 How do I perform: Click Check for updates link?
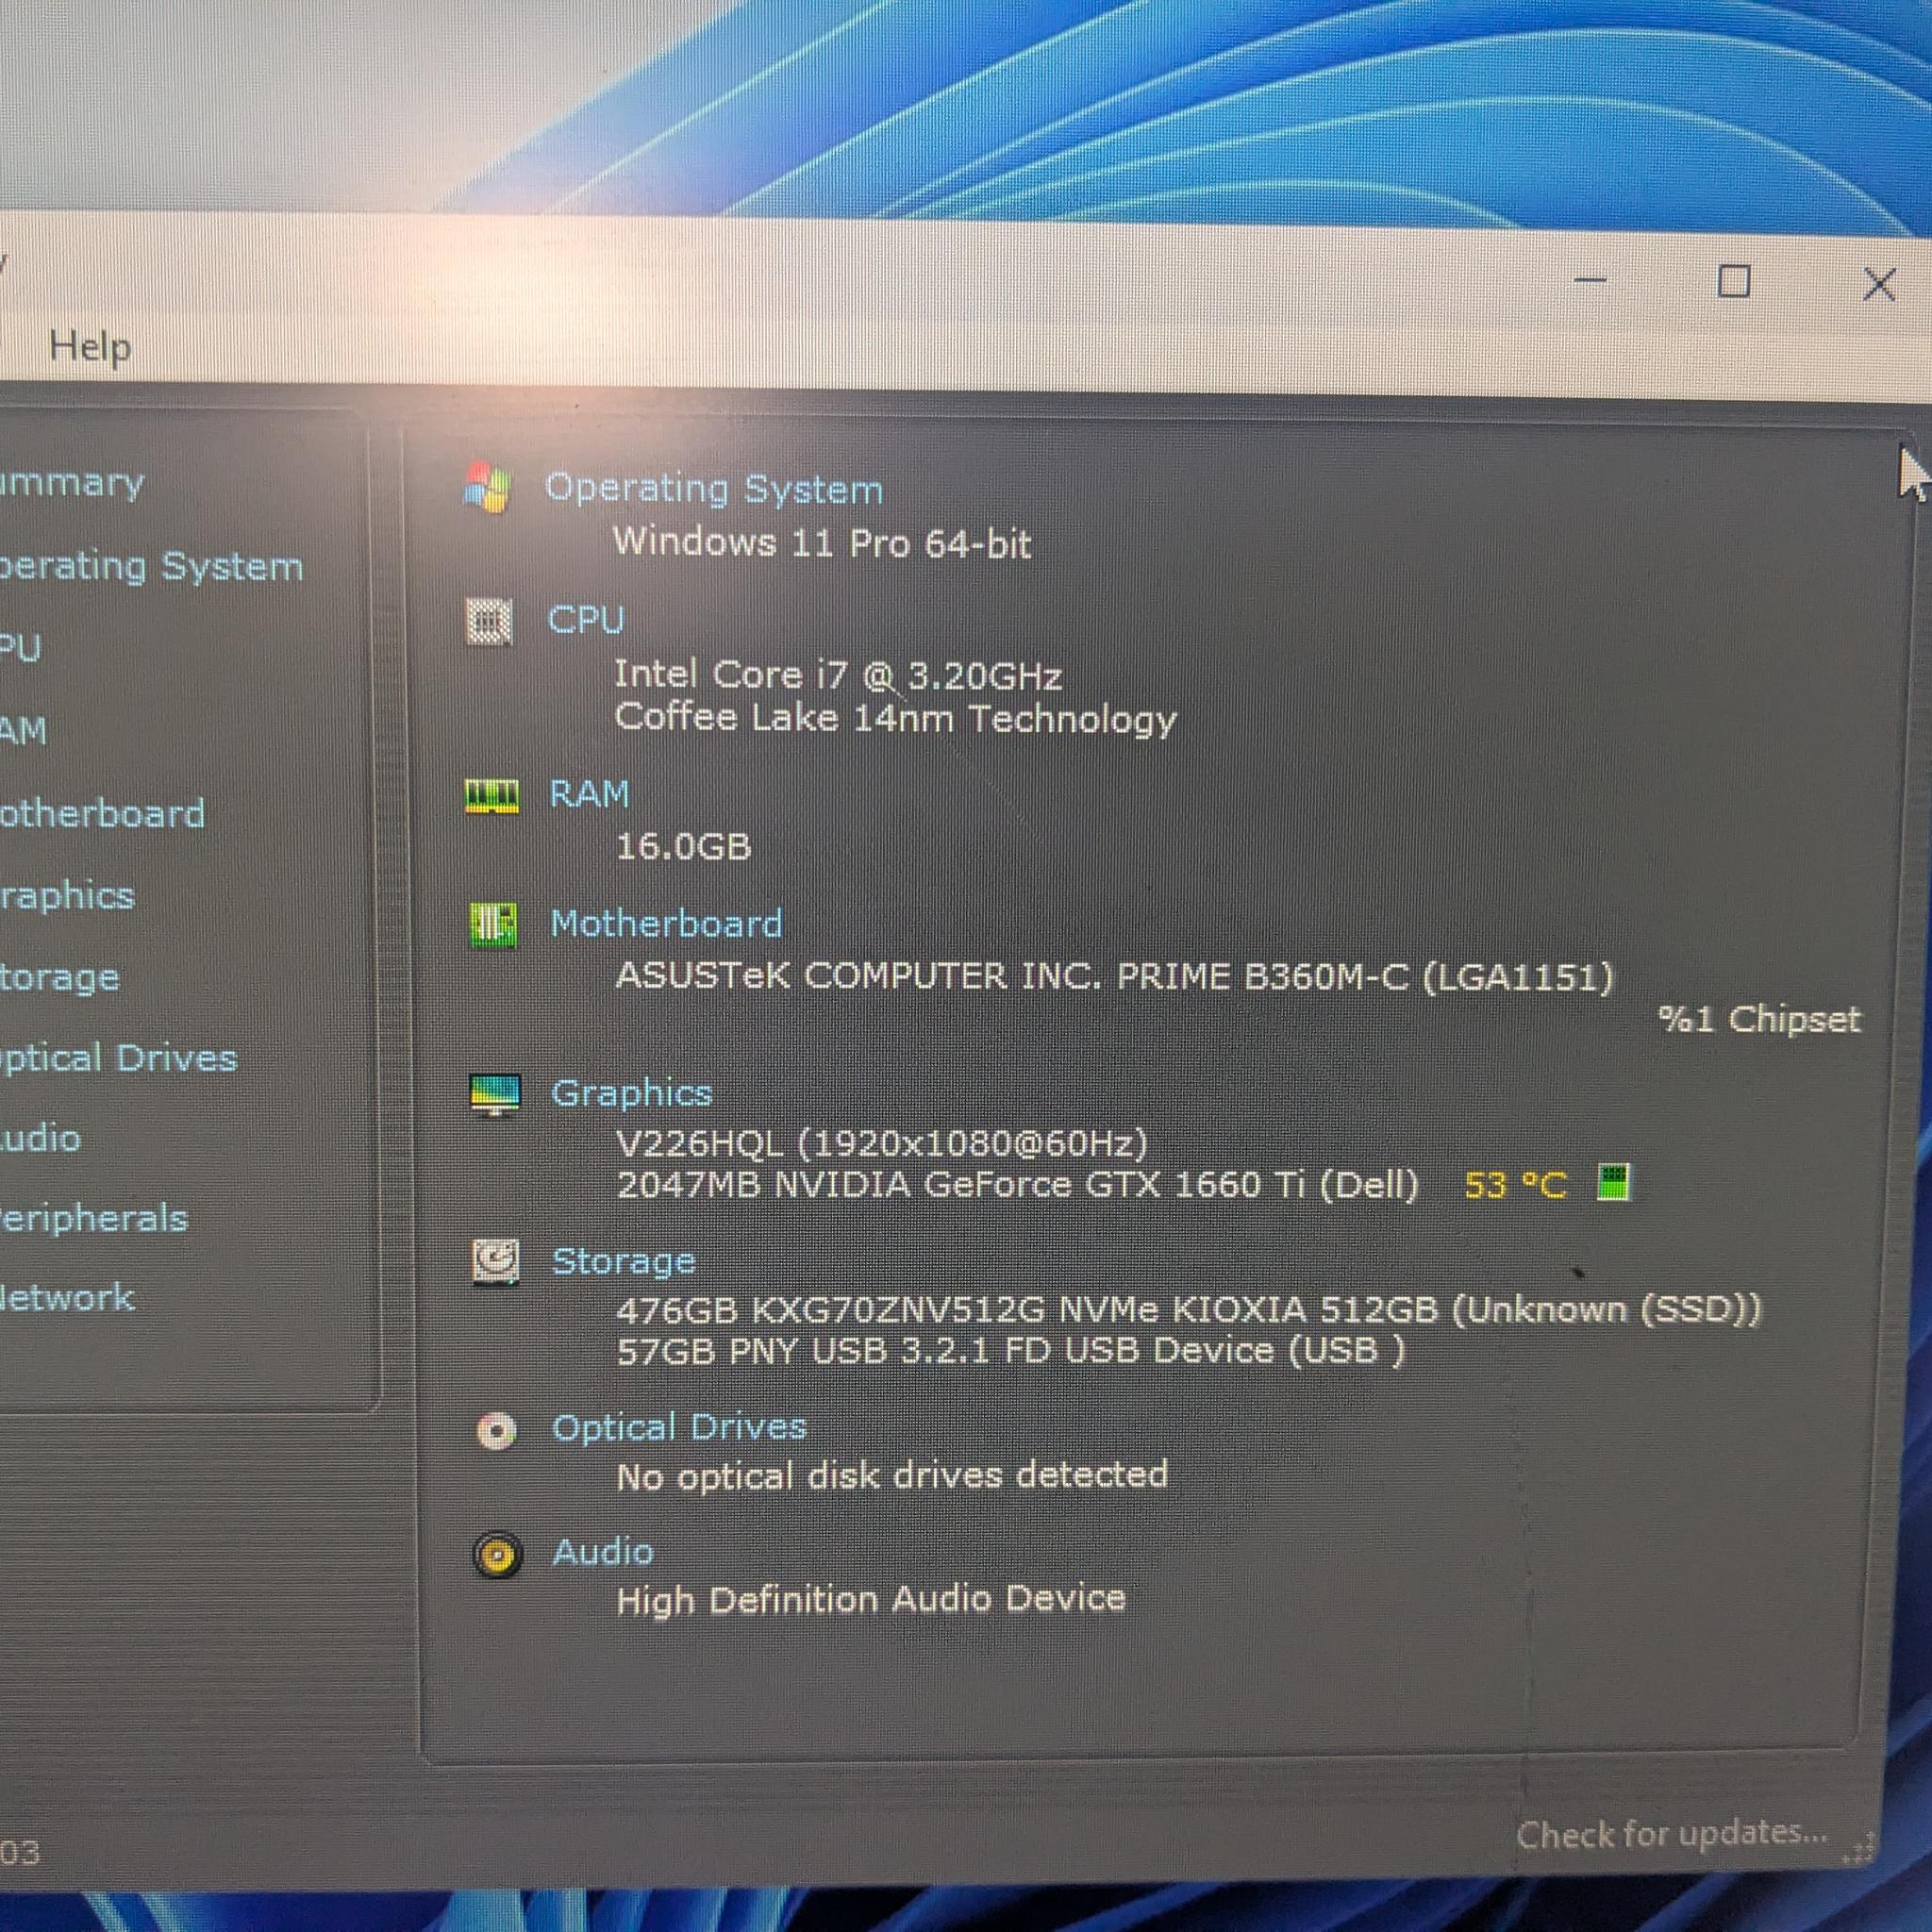pyautogui.click(x=1672, y=1834)
